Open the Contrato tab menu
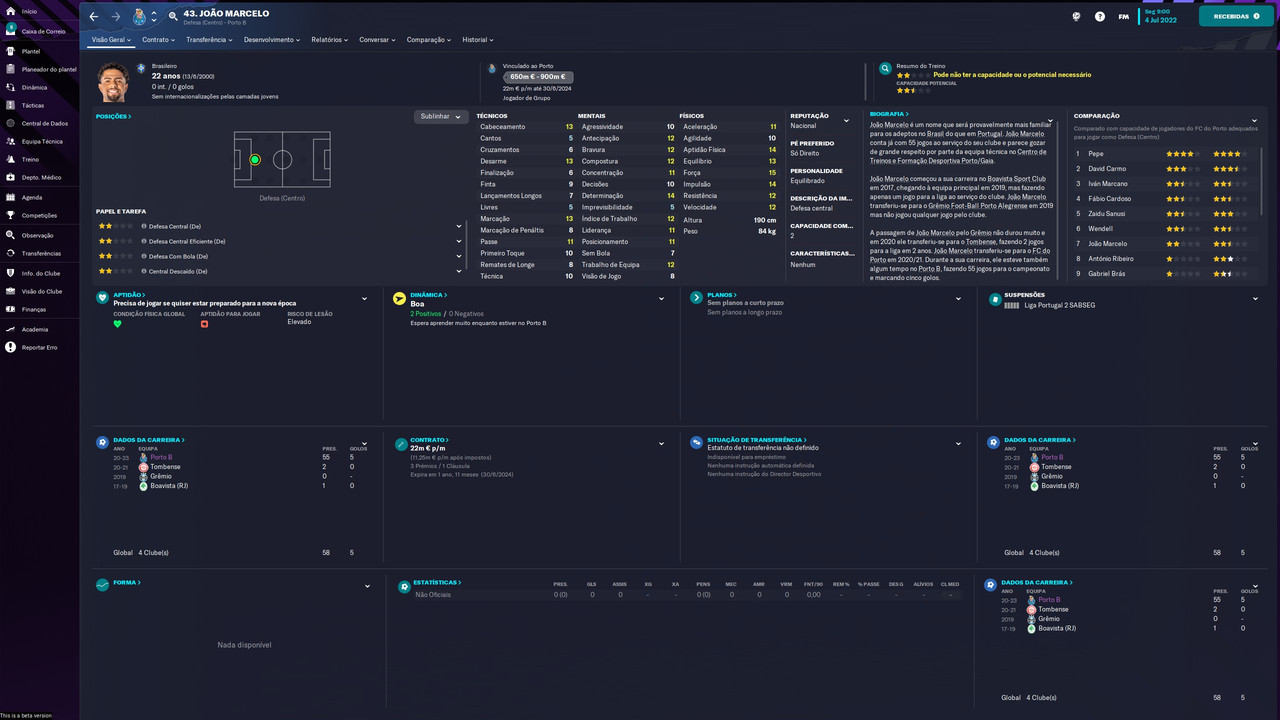The height and width of the screenshot is (720, 1280). point(158,40)
